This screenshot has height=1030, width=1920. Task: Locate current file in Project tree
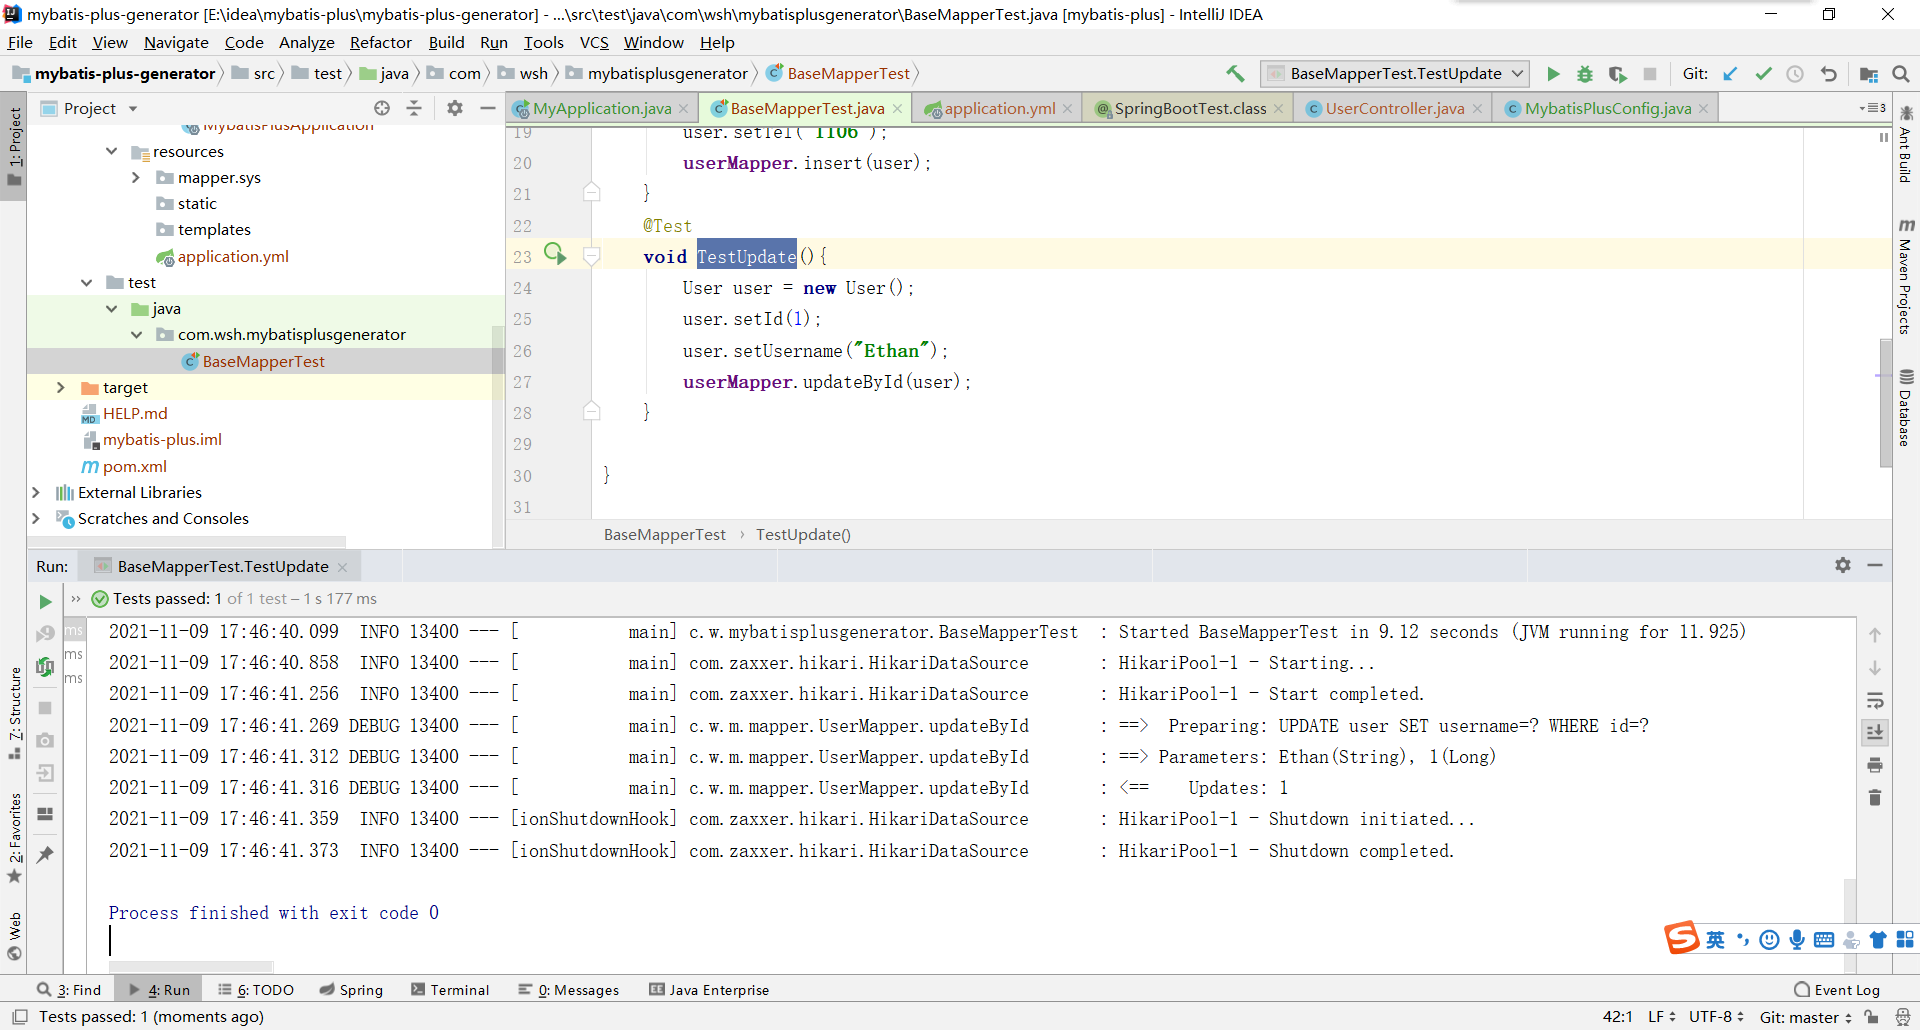click(x=382, y=108)
